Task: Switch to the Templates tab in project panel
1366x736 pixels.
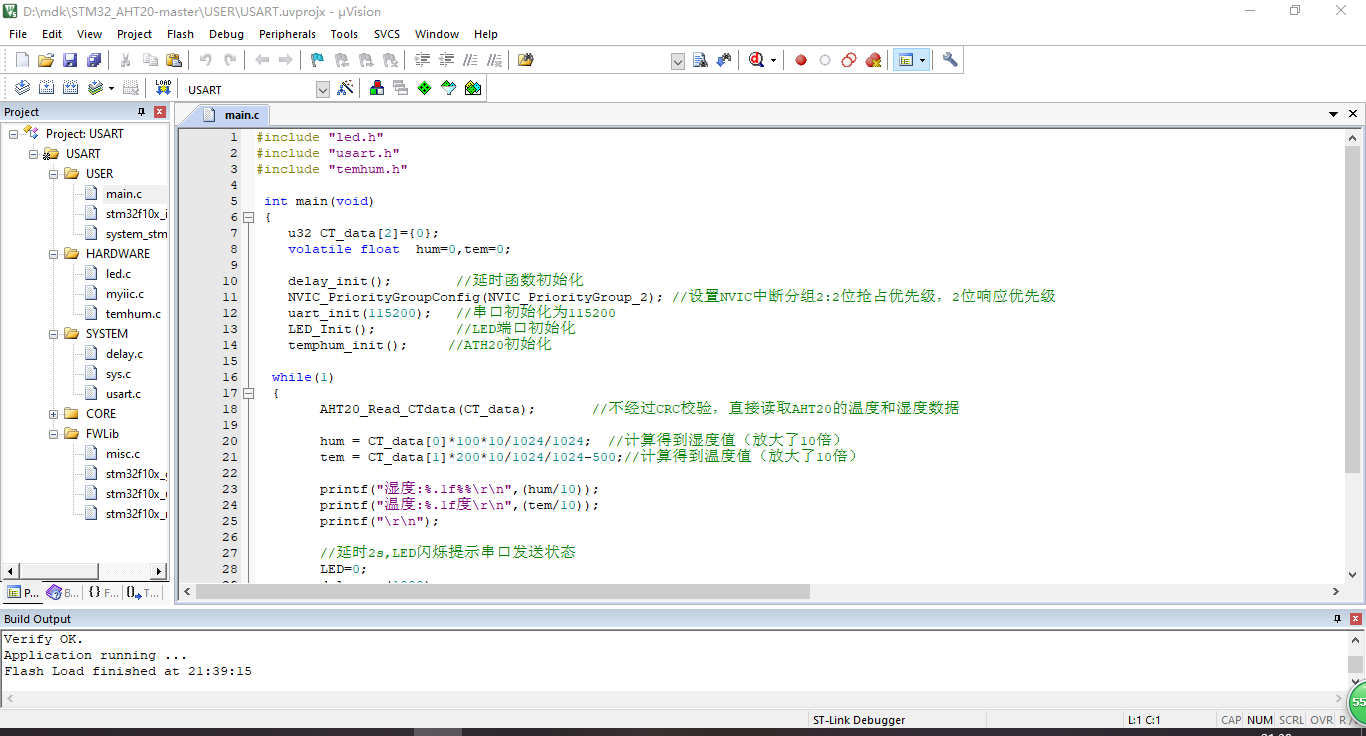Action: tap(143, 592)
